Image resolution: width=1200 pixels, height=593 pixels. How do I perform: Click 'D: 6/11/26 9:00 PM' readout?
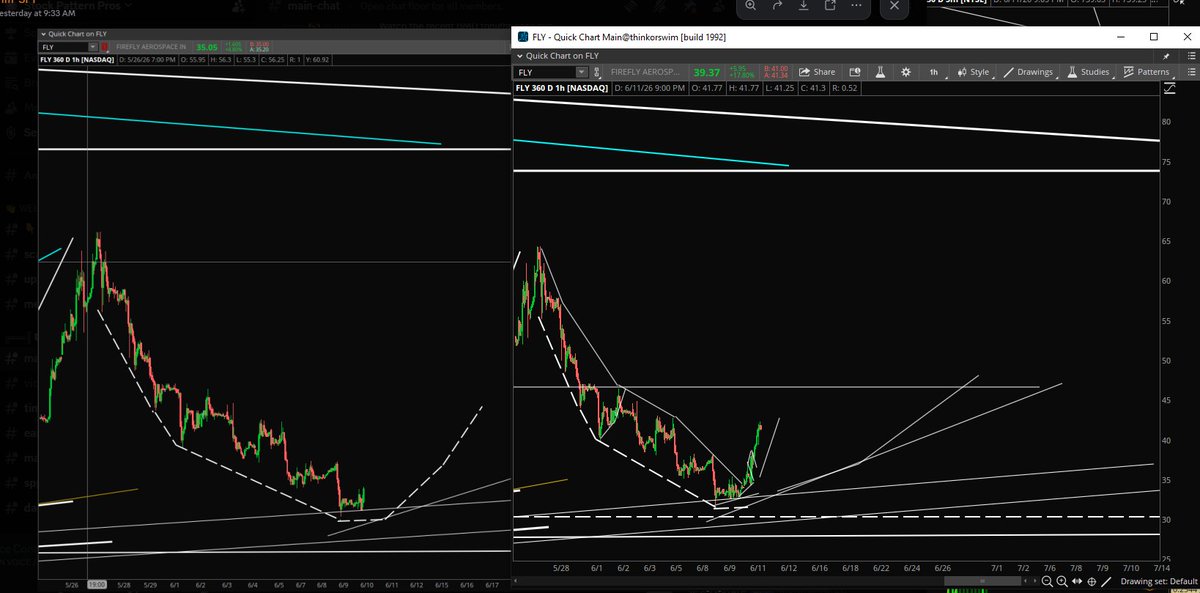pyautogui.click(x=649, y=88)
